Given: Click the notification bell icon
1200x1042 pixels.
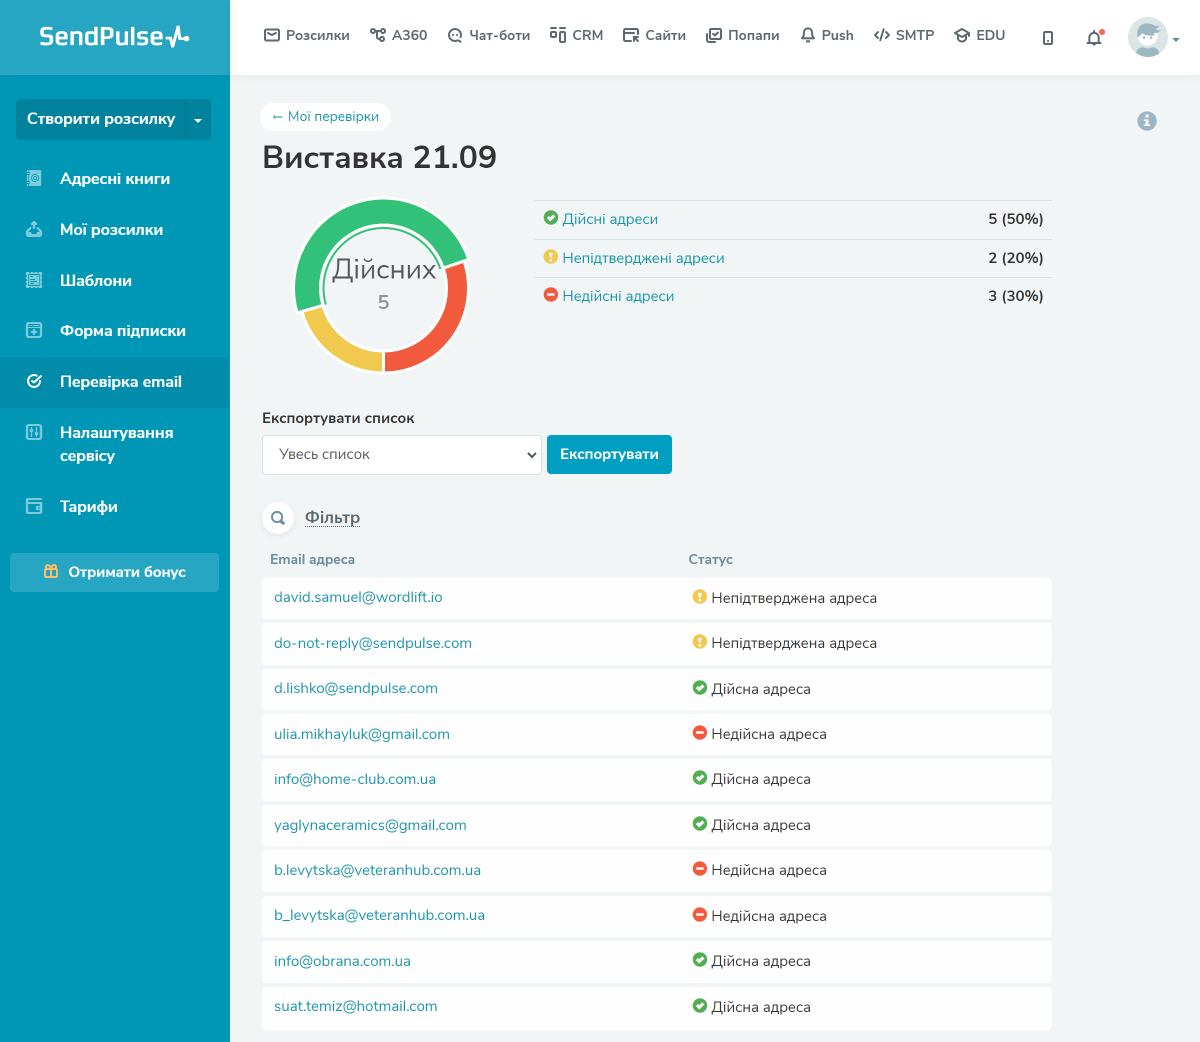Looking at the screenshot, I should pyautogui.click(x=1094, y=38).
